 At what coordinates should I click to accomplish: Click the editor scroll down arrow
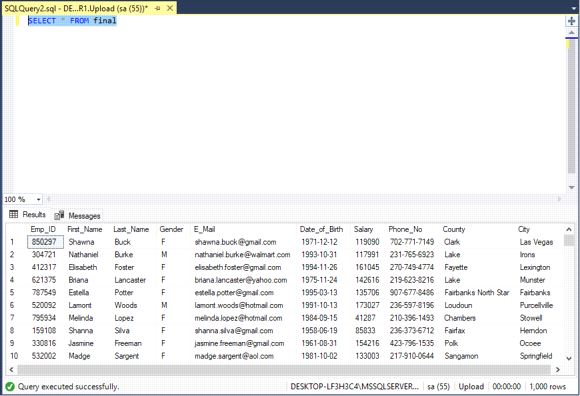571,187
